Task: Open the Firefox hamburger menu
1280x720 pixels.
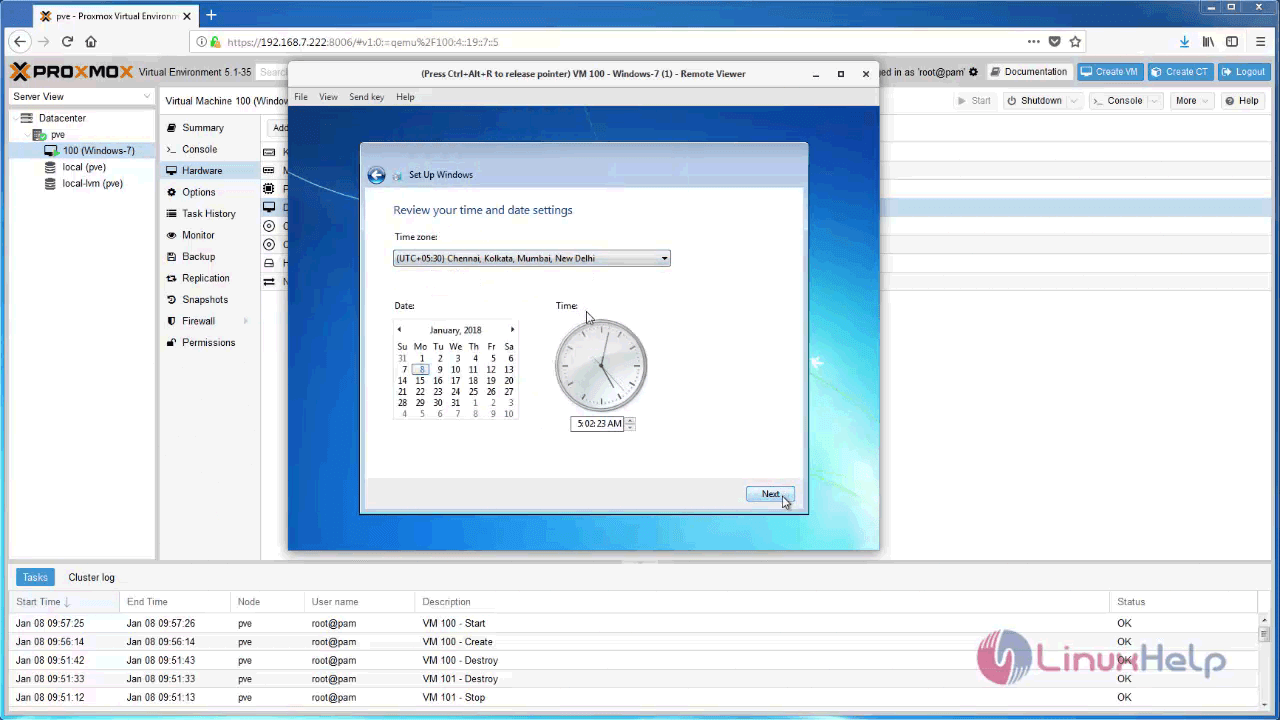Action: (1259, 42)
